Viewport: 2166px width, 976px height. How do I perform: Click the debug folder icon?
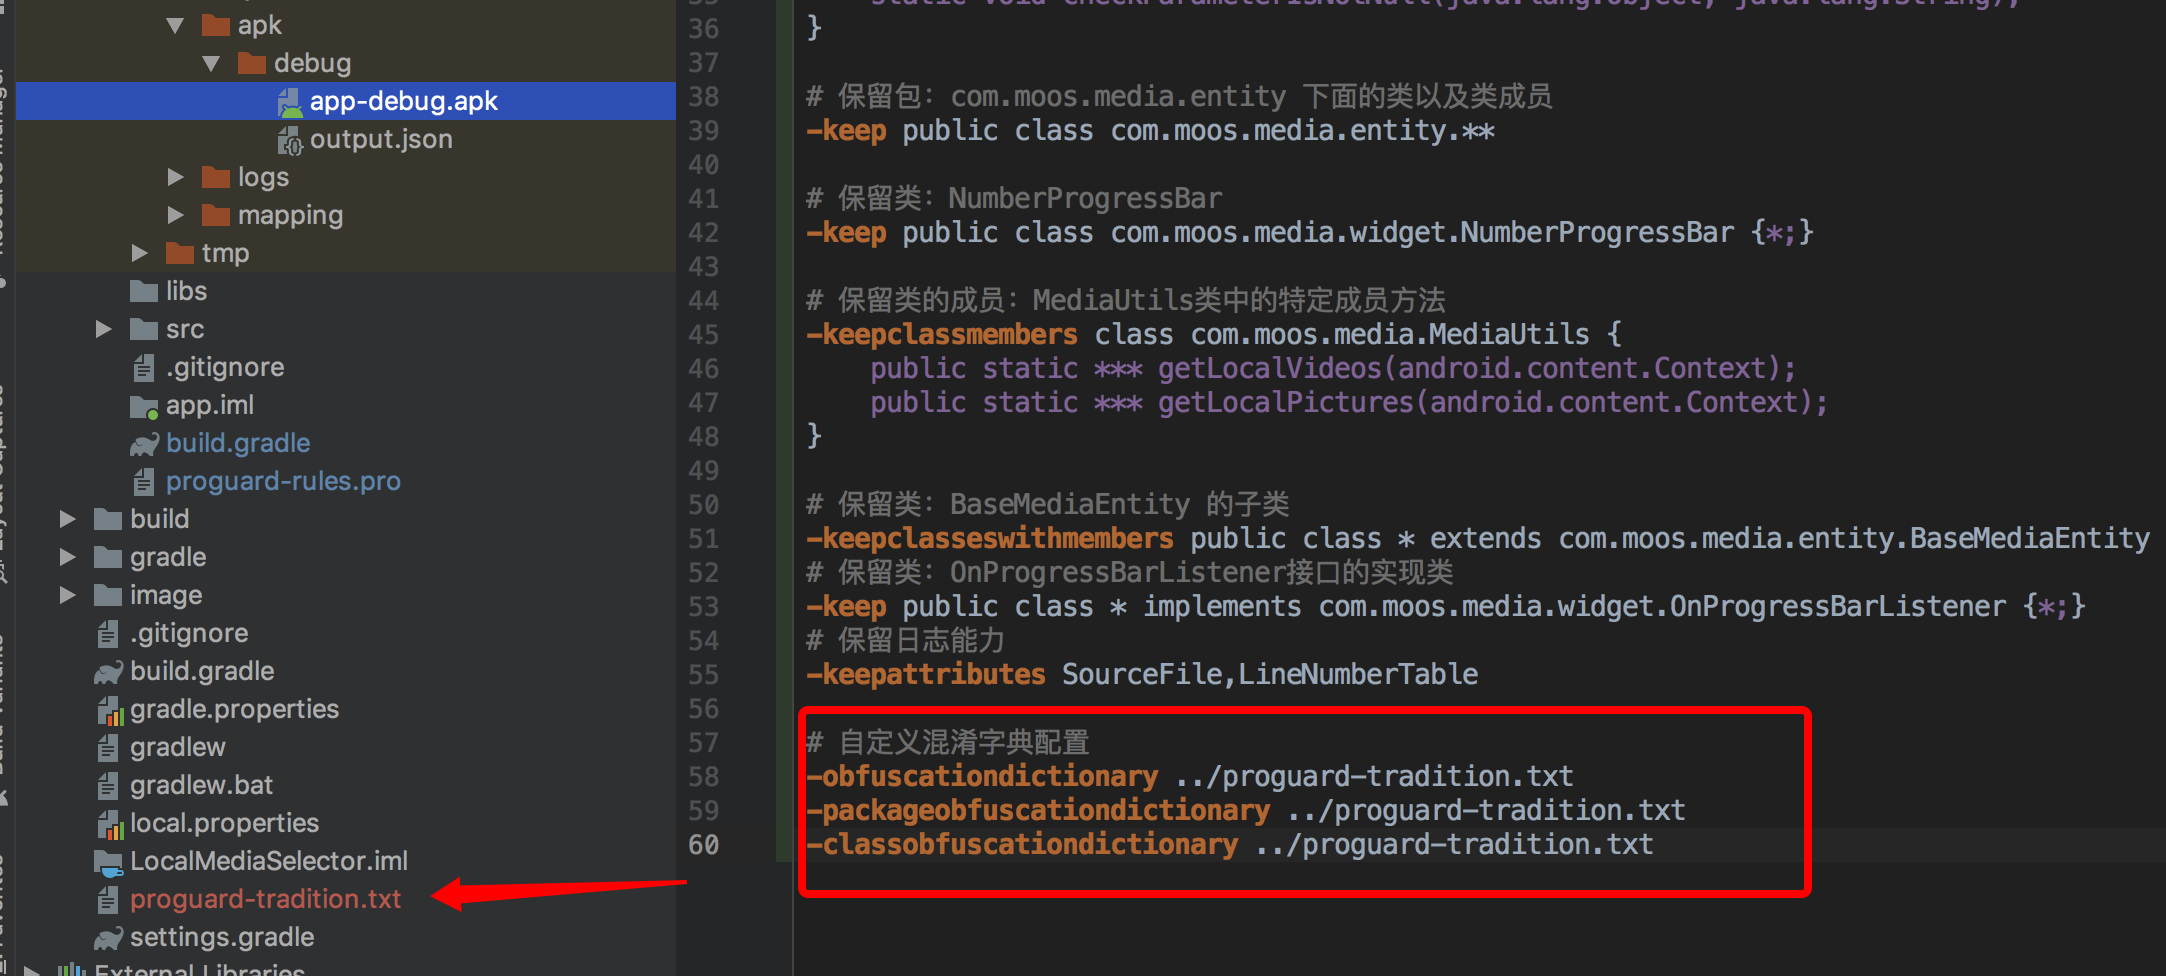[252, 63]
